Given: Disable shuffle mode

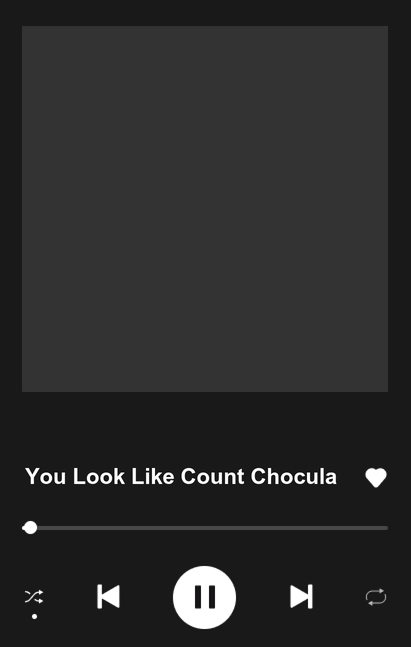Looking at the screenshot, I should (34, 597).
